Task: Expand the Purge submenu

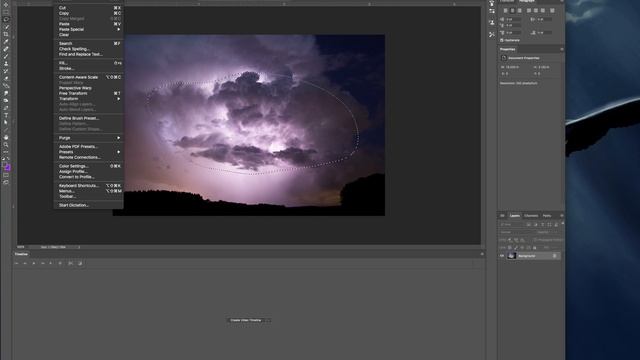Action: (89, 138)
